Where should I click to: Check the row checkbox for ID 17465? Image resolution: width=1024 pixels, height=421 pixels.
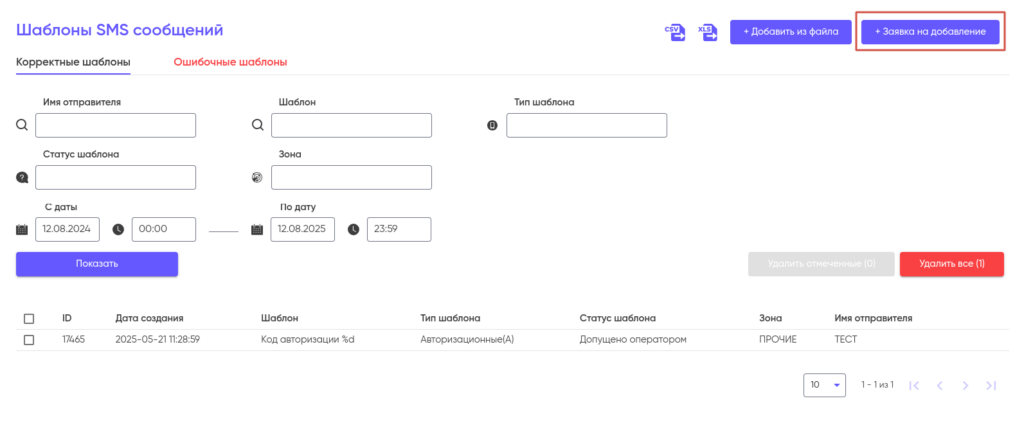pos(29,340)
